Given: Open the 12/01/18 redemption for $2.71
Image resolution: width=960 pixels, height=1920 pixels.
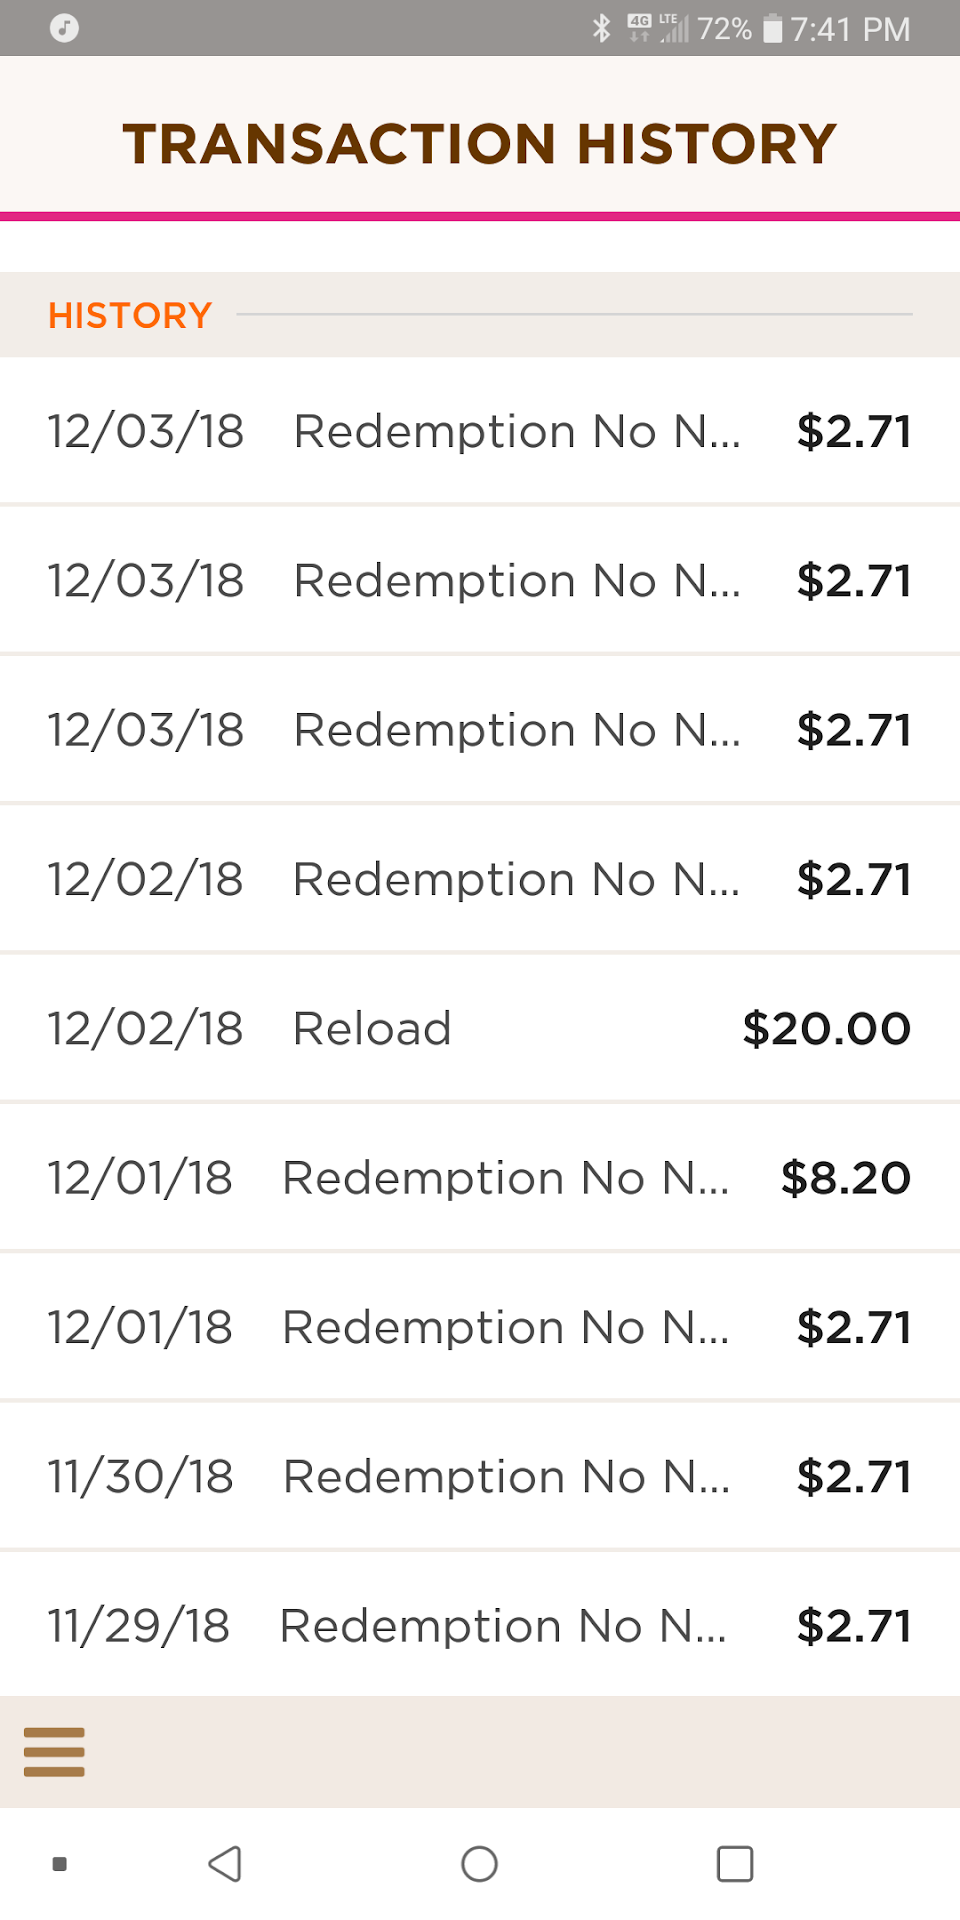Looking at the screenshot, I should 480,1328.
